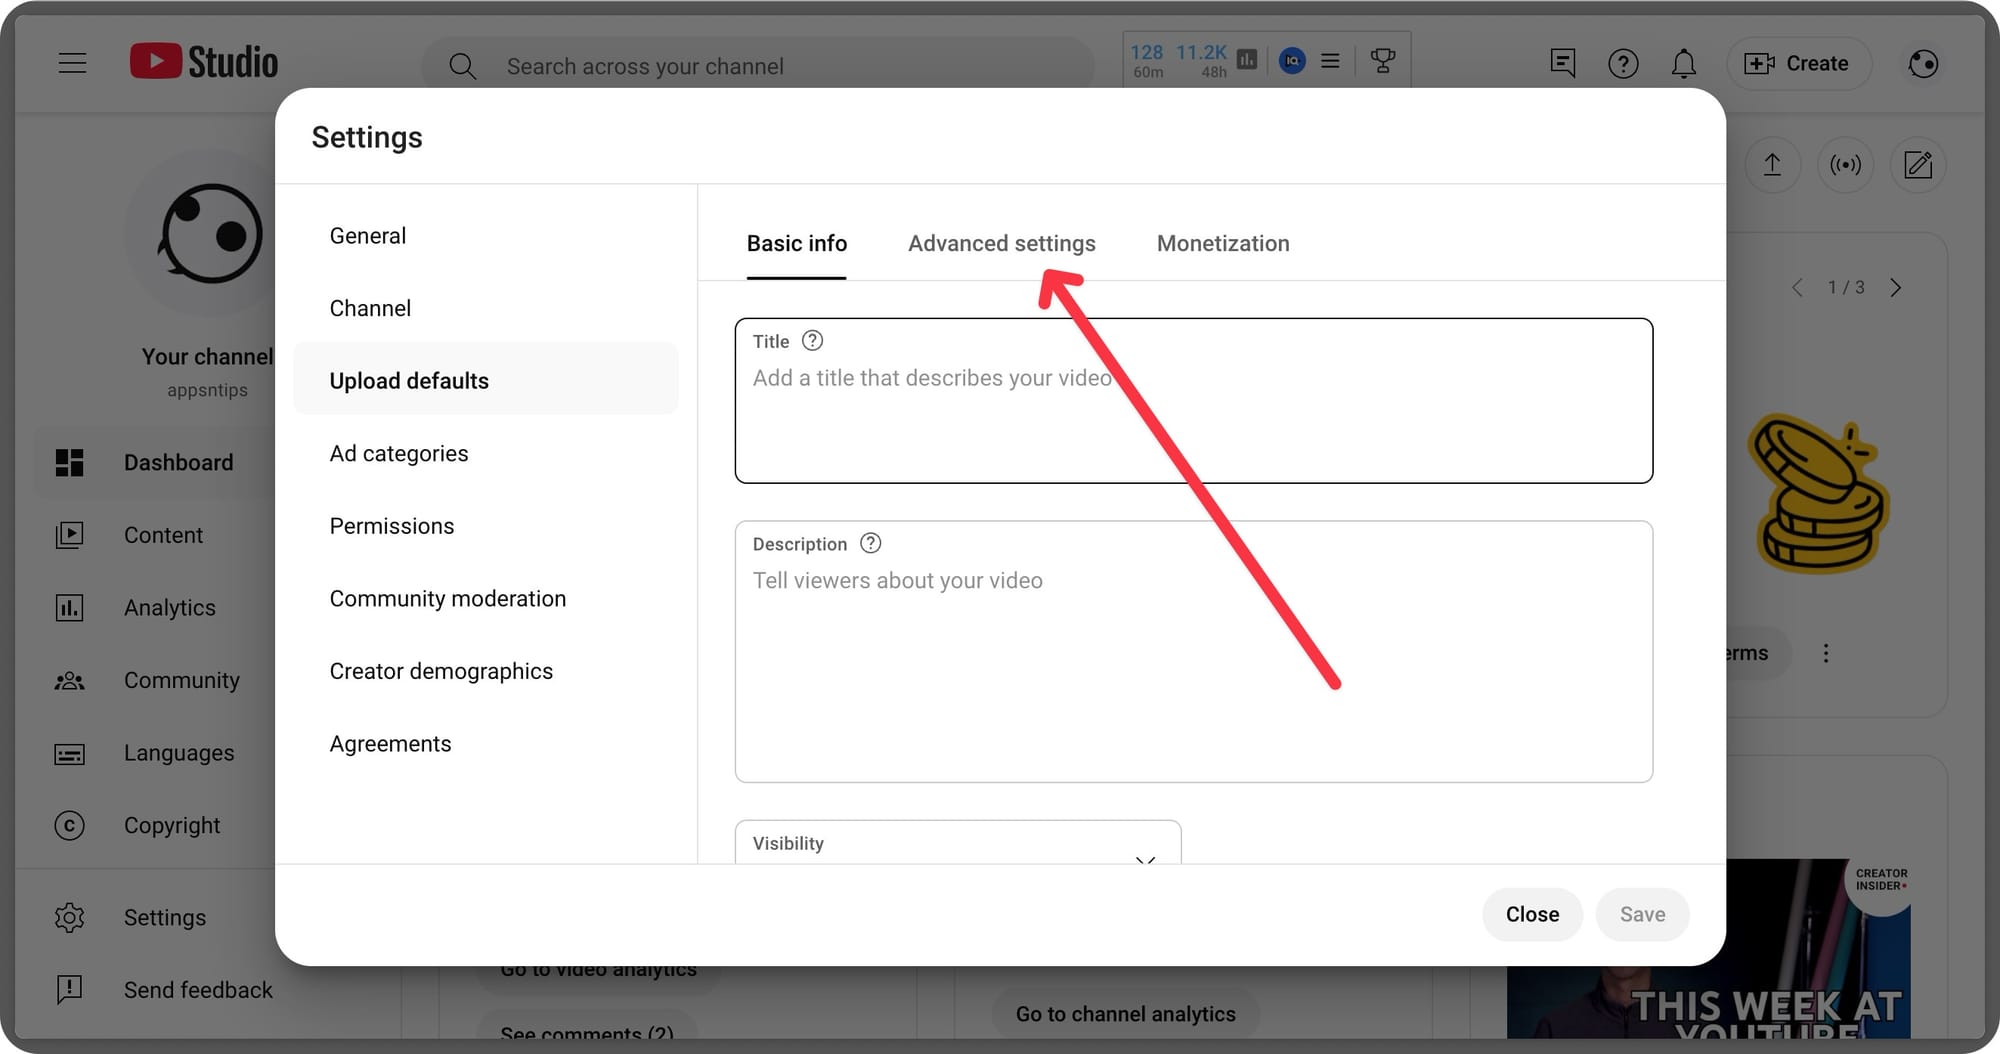Open the Dashboard sidebar icon

tap(69, 462)
